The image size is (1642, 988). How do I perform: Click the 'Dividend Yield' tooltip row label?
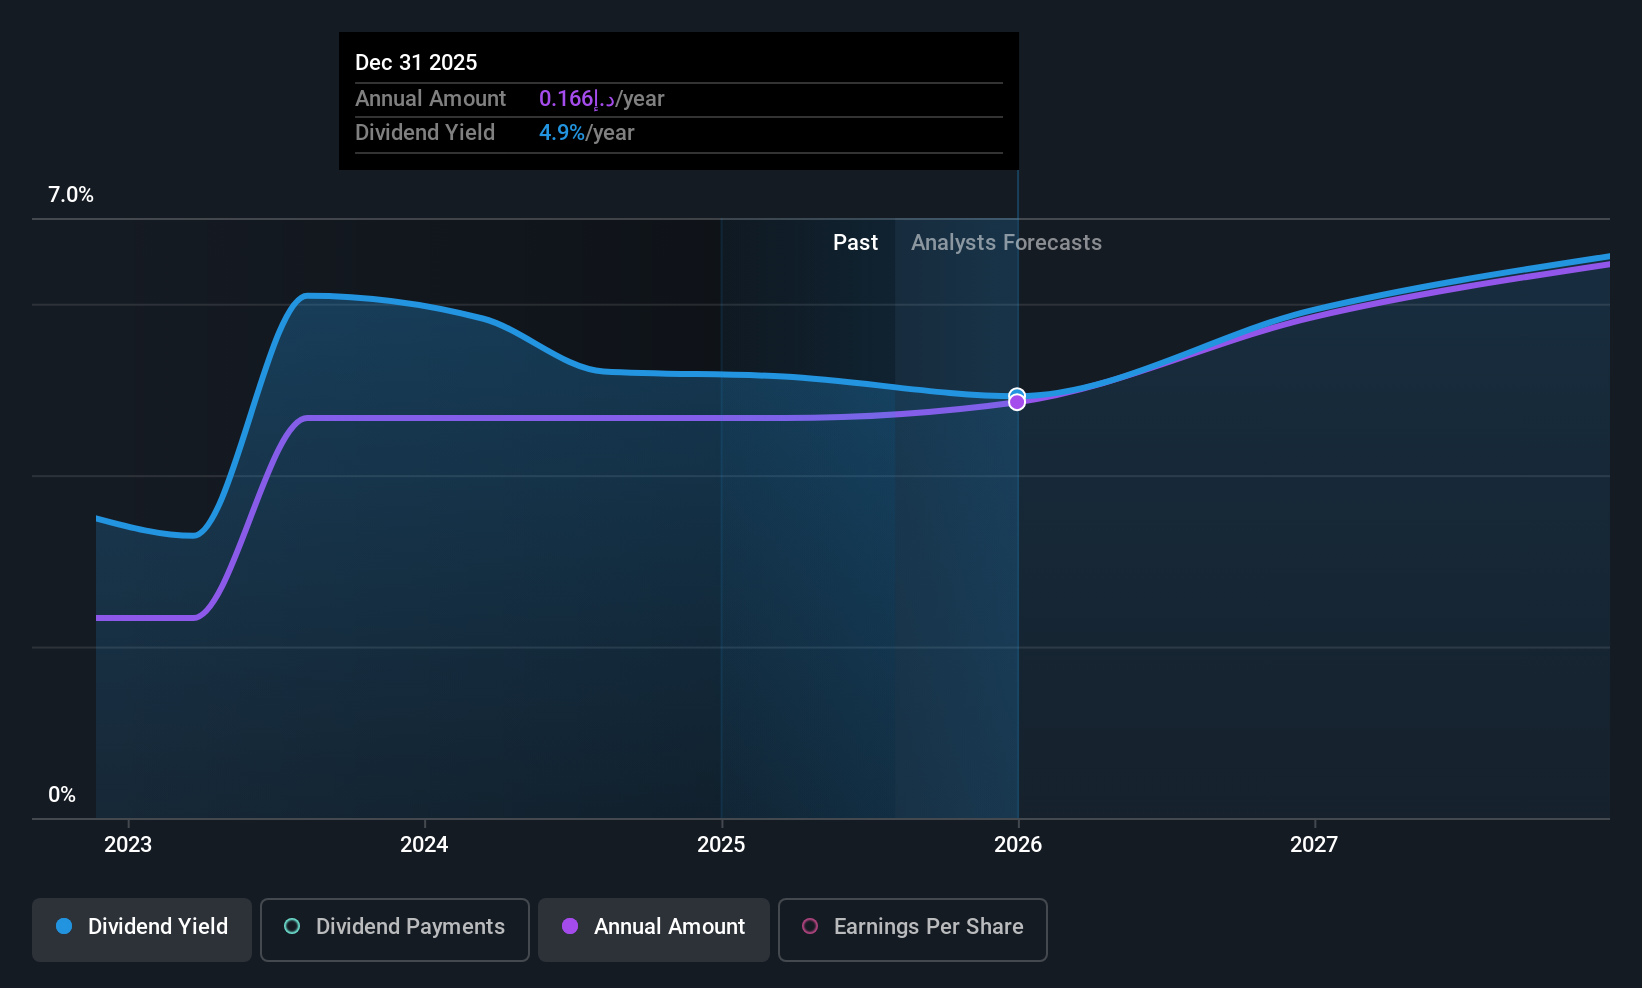click(x=425, y=133)
